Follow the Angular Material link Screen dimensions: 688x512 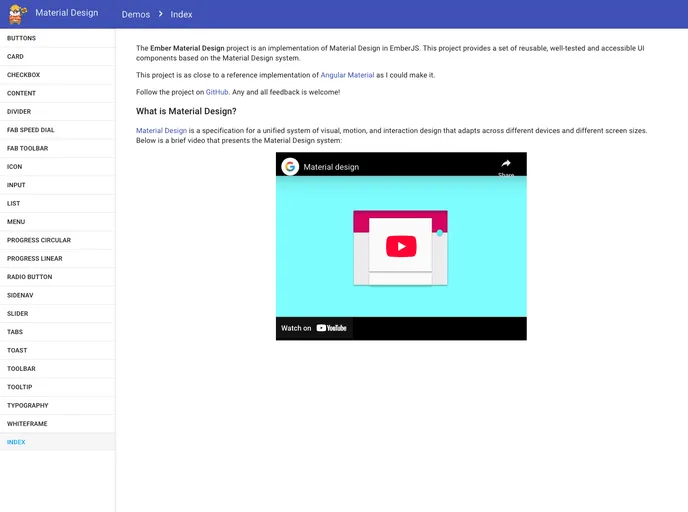347,75
